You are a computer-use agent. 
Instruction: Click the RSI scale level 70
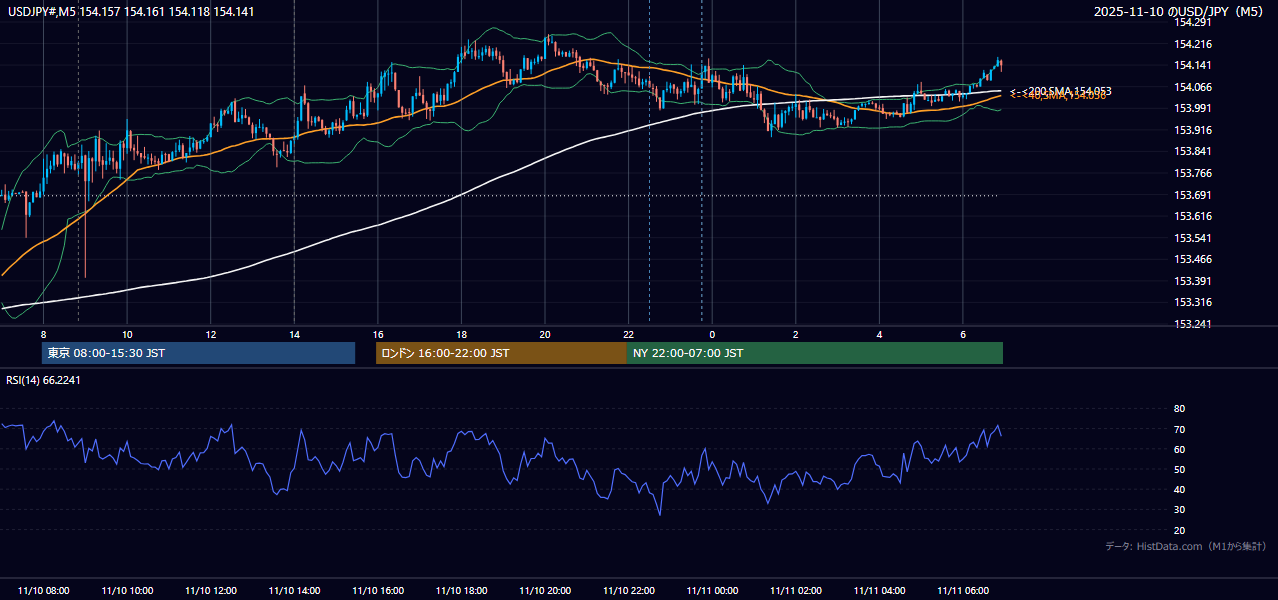point(1179,429)
